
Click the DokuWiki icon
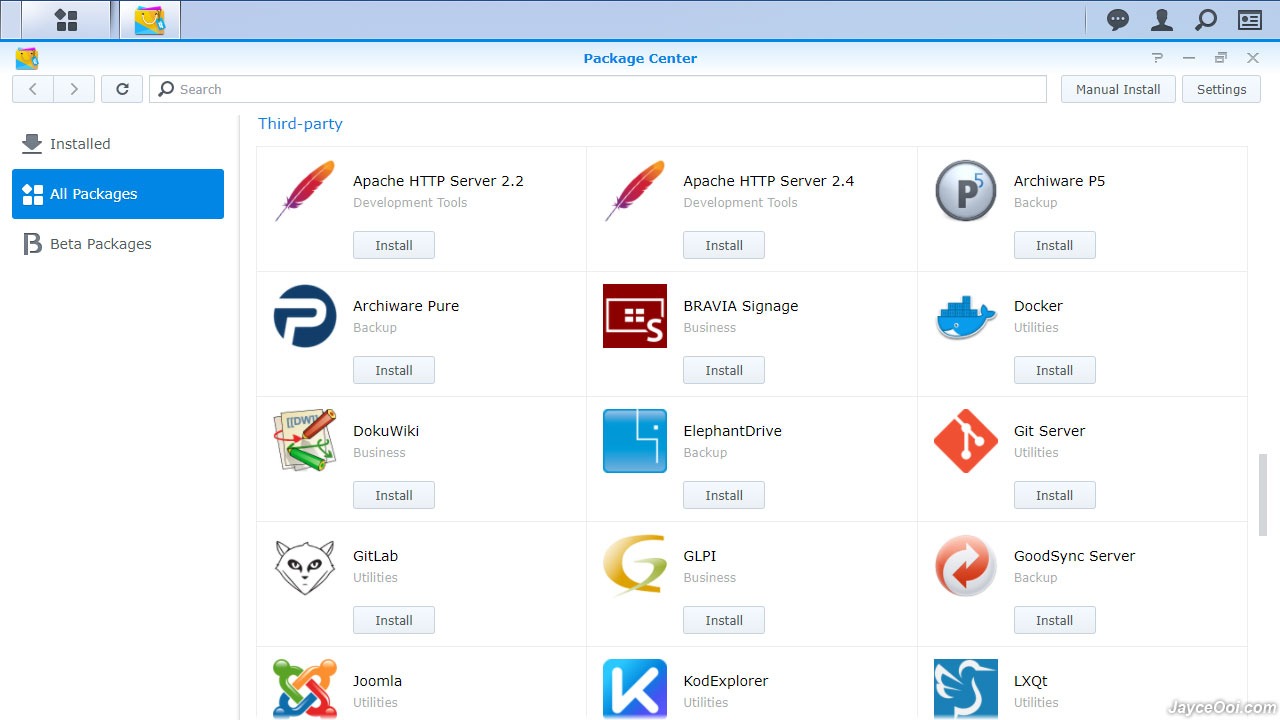305,440
